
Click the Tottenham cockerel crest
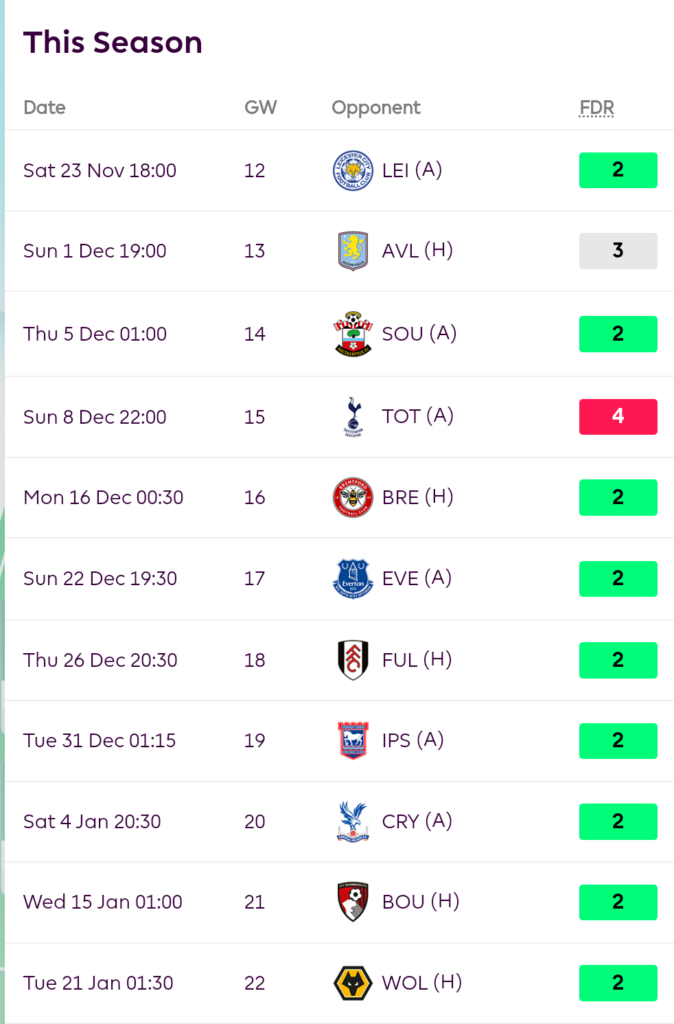click(352, 417)
